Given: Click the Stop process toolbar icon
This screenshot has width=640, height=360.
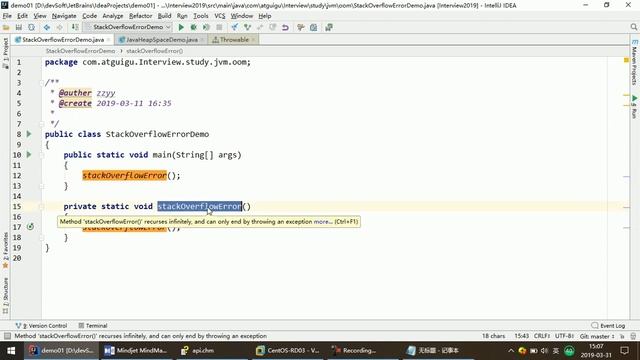Looking at the screenshot, I should tap(219, 27).
